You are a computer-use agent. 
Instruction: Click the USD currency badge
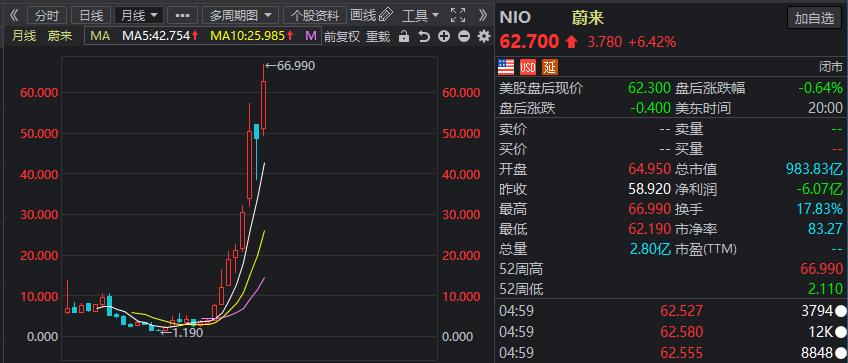pyautogui.click(x=528, y=67)
